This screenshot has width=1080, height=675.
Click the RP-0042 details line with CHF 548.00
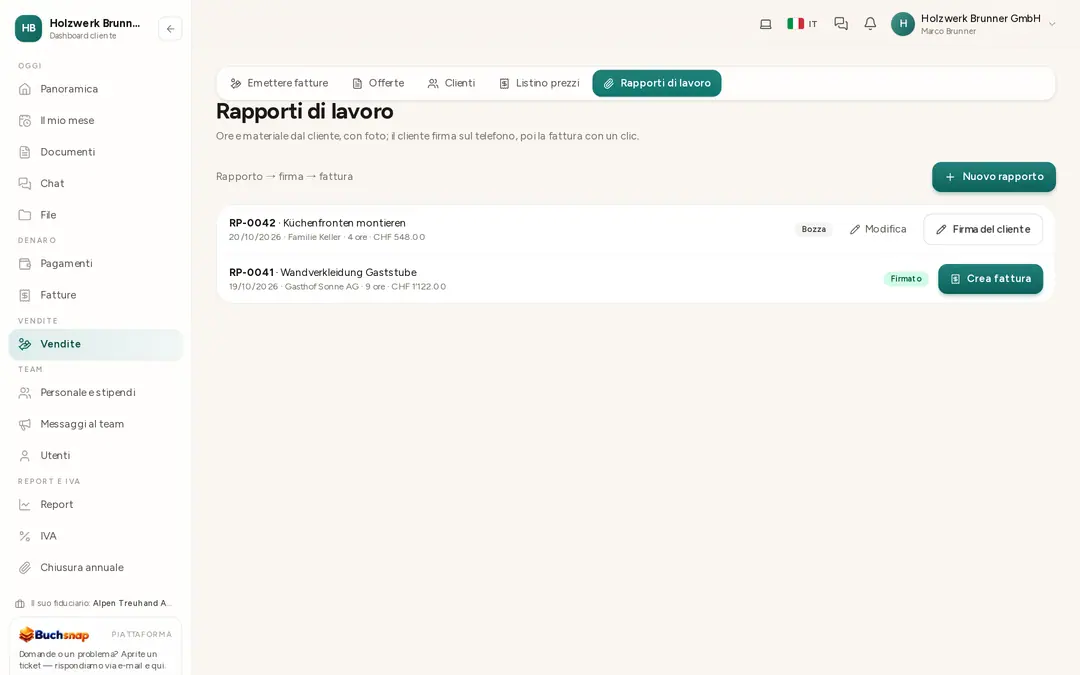click(327, 237)
